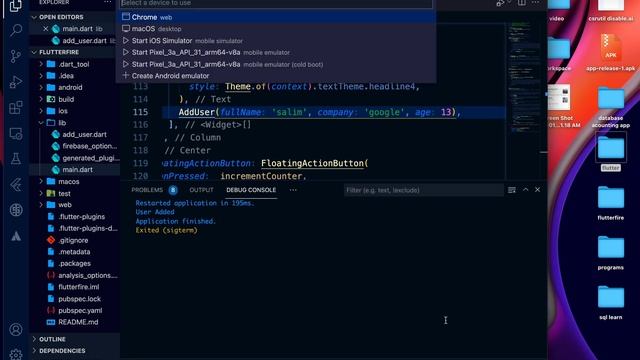Close the bottom panel
Image resolution: width=640 pixels, height=360 pixels.
[x=538, y=190]
